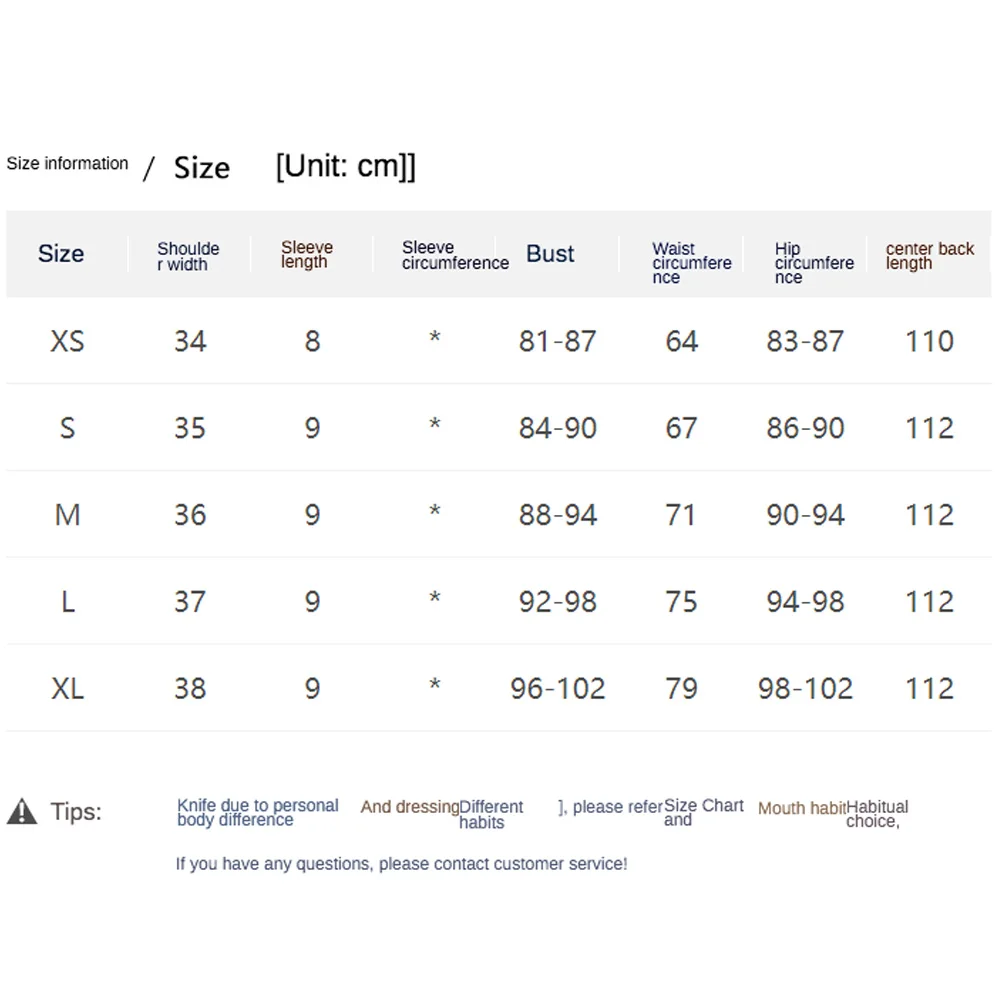This screenshot has height=1000, width=1000.
Task: Click the [Unit: cm] label
Action: coord(345,166)
